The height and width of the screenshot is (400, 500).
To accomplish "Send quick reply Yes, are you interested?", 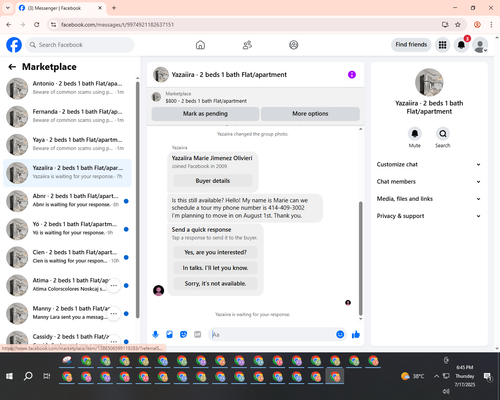I will click(215, 252).
